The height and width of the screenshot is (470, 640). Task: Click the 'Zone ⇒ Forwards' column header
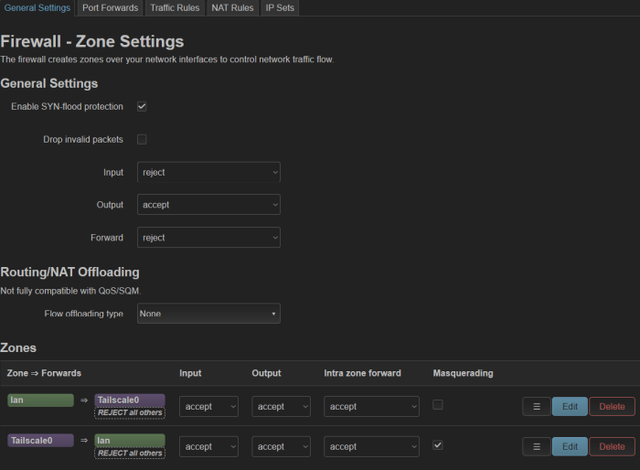pos(44,373)
